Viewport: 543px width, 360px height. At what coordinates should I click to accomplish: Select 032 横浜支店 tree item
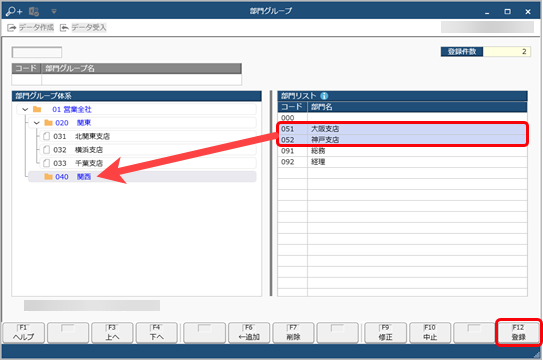coord(148,150)
